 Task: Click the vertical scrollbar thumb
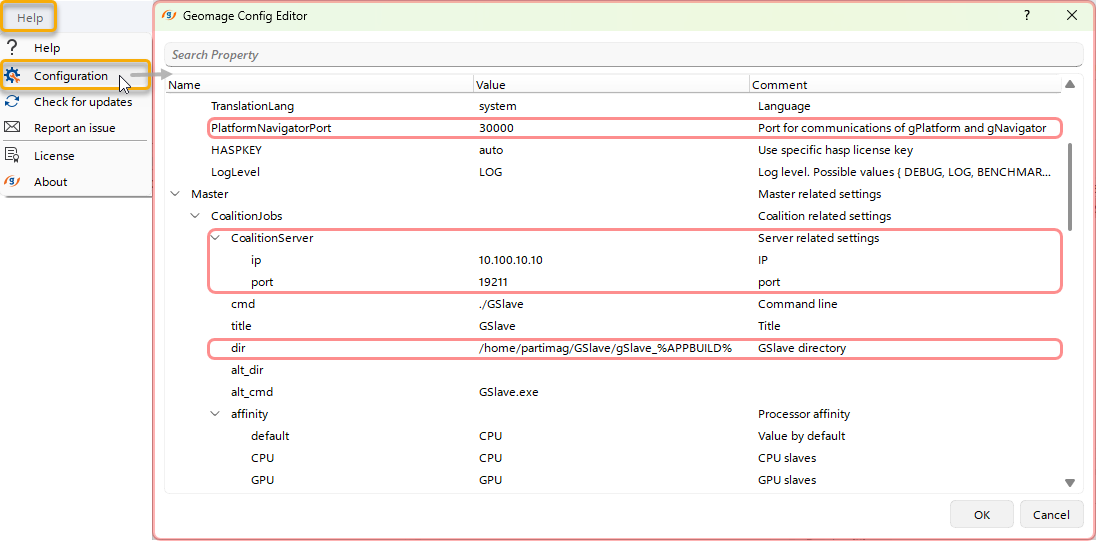[1069, 186]
